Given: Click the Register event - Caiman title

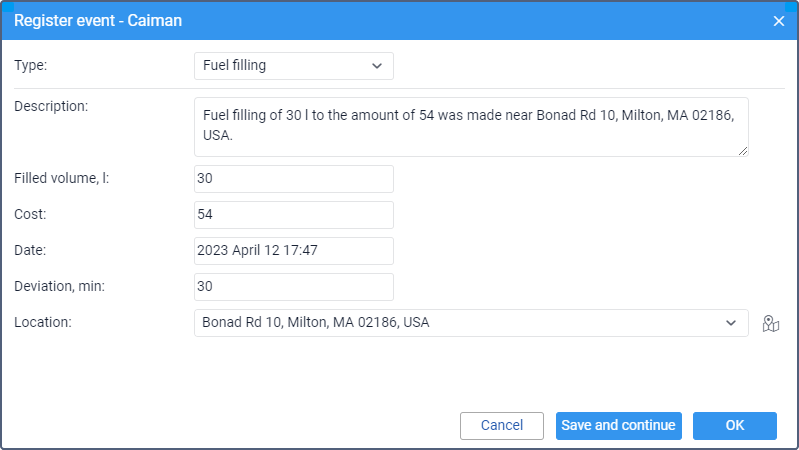Looking at the screenshot, I should click(x=98, y=21).
